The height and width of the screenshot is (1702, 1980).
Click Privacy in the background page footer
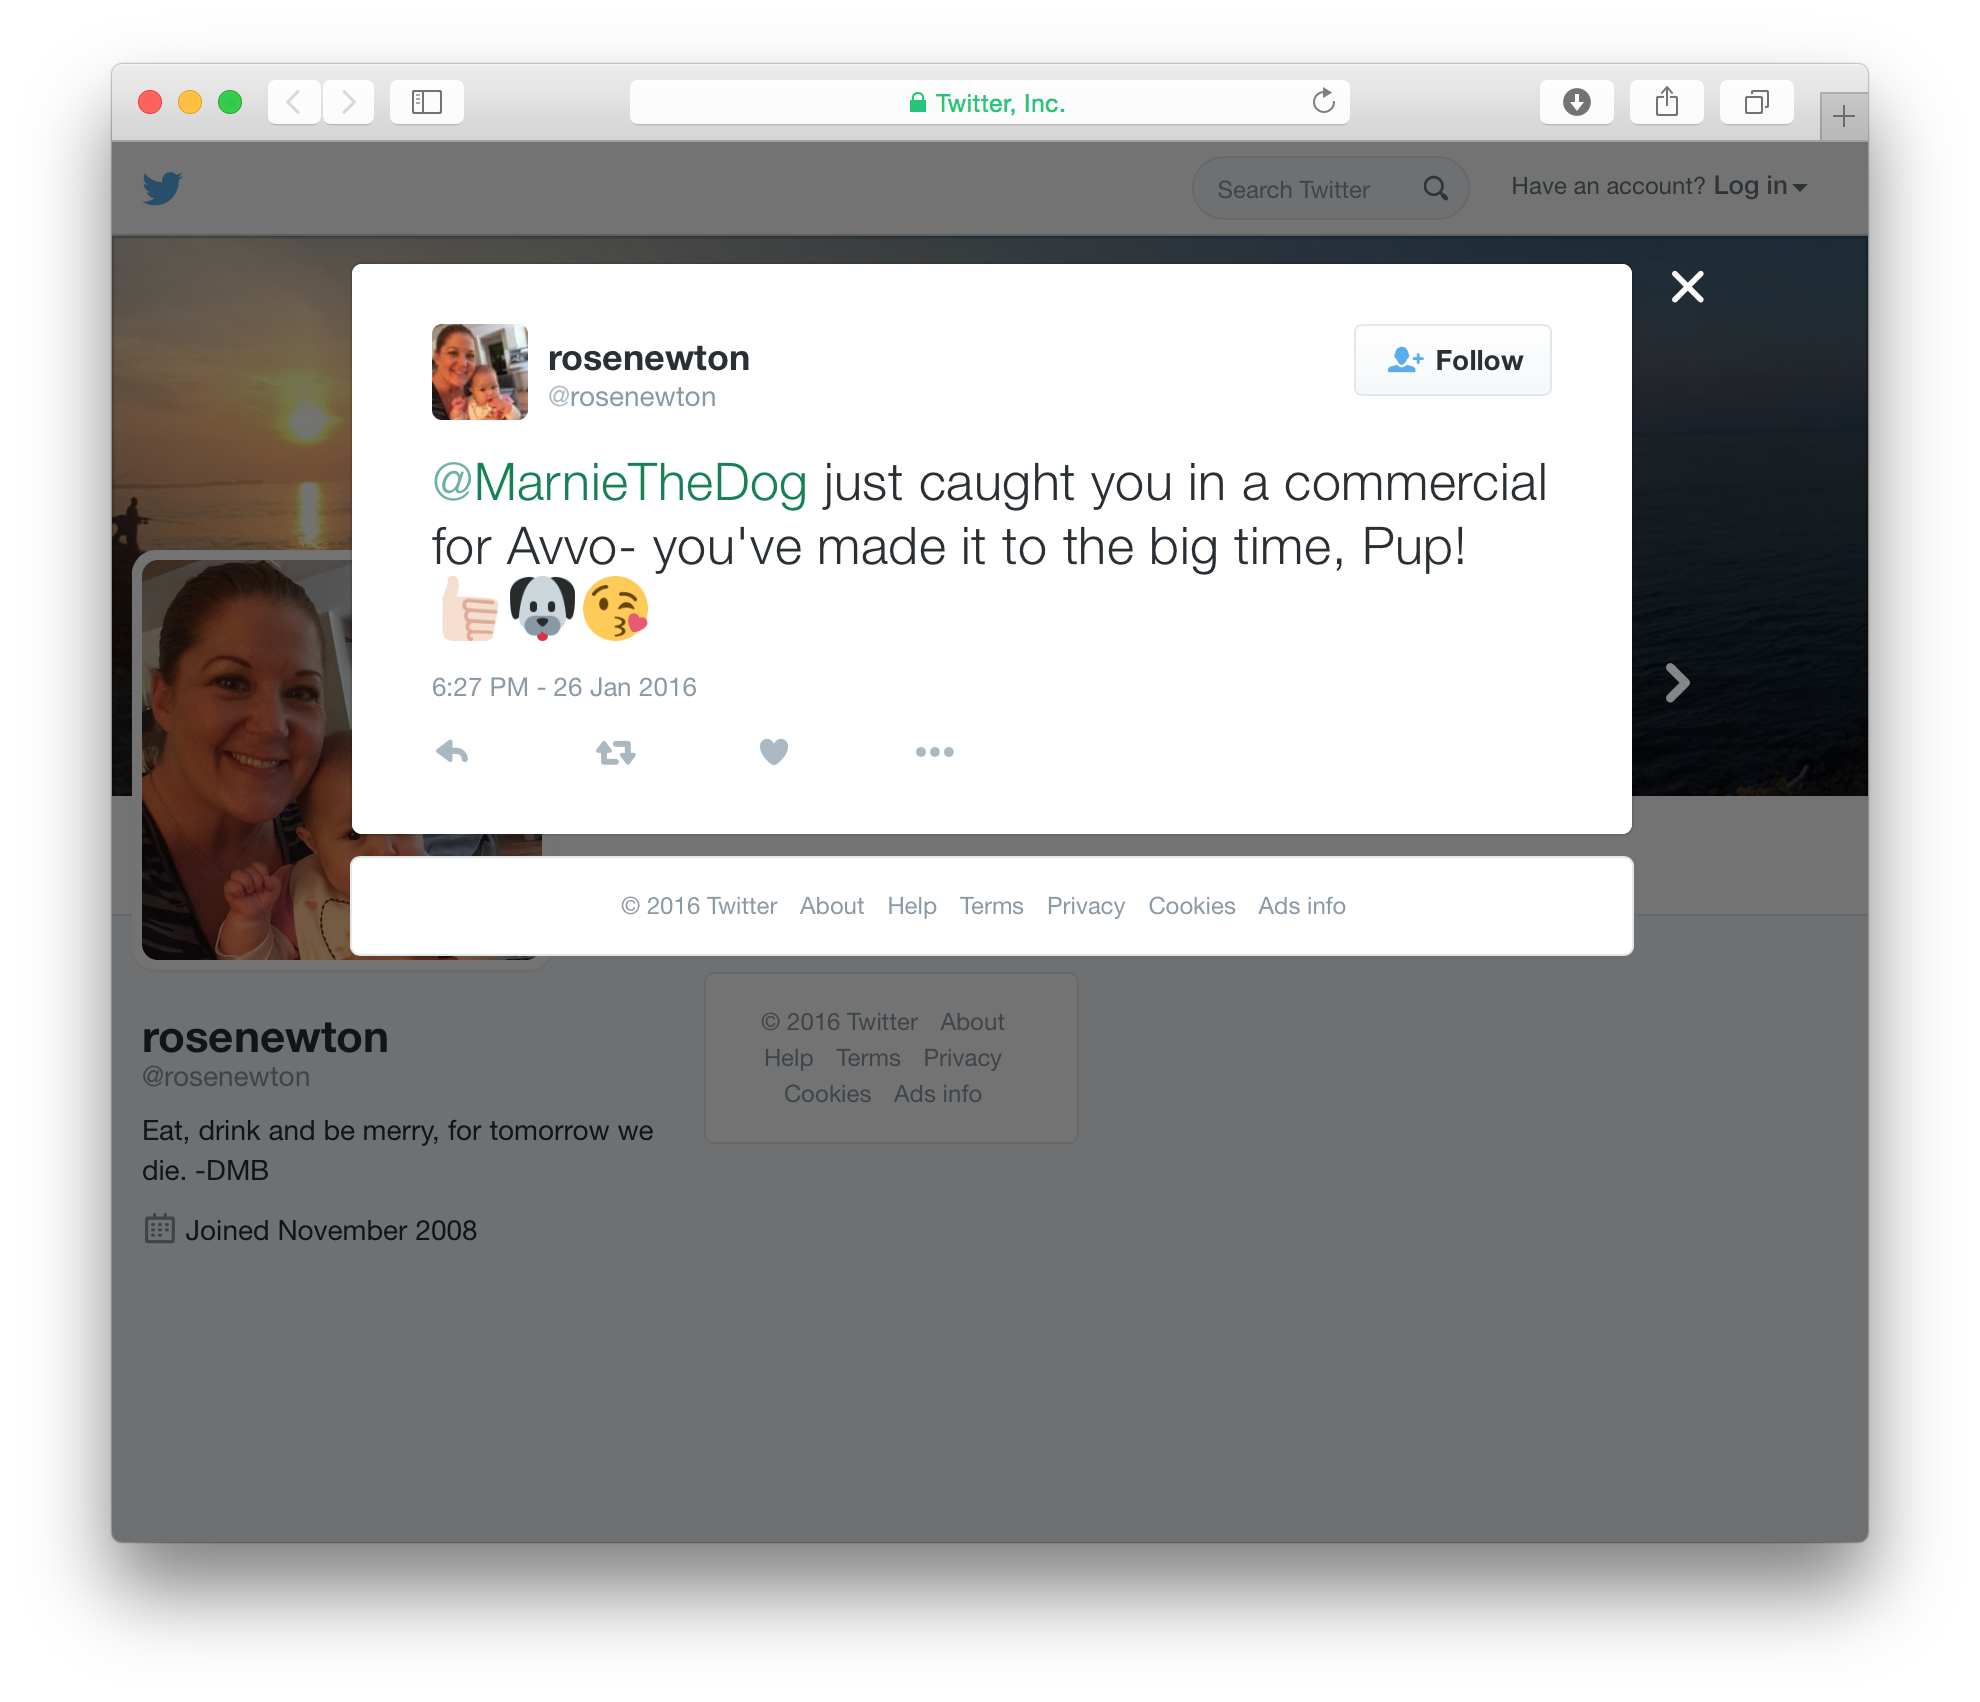tap(962, 1058)
